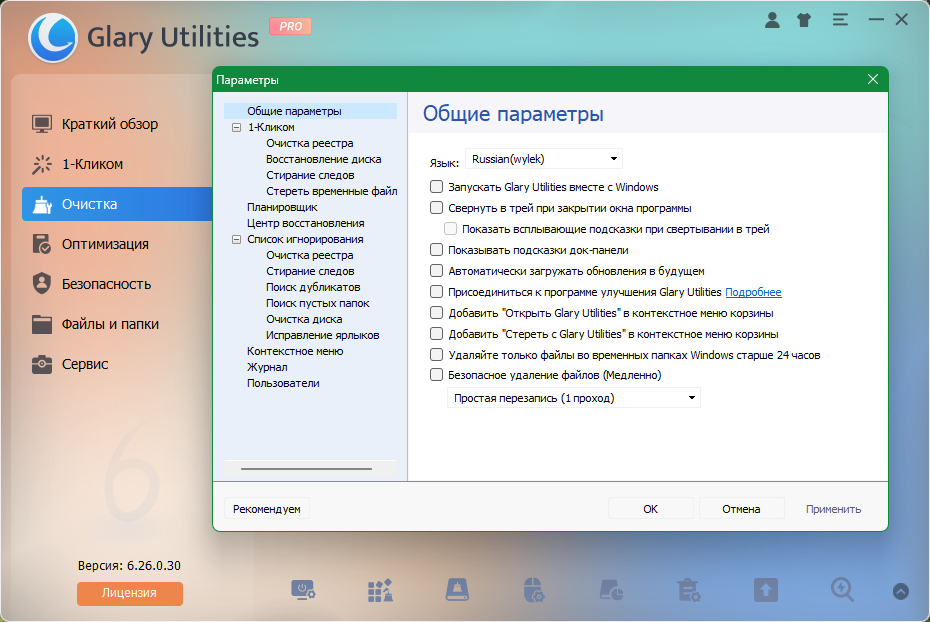Close the Параметры dialog

pyautogui.click(x=872, y=79)
